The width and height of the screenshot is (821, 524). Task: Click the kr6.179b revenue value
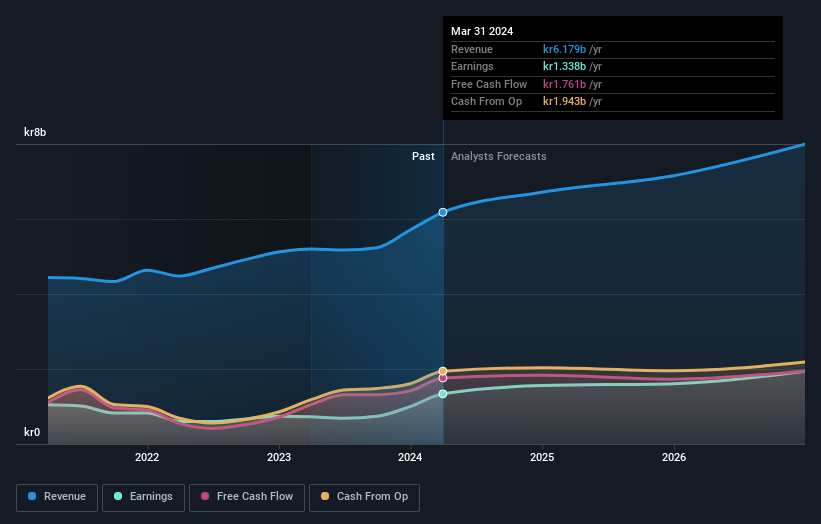[564, 49]
